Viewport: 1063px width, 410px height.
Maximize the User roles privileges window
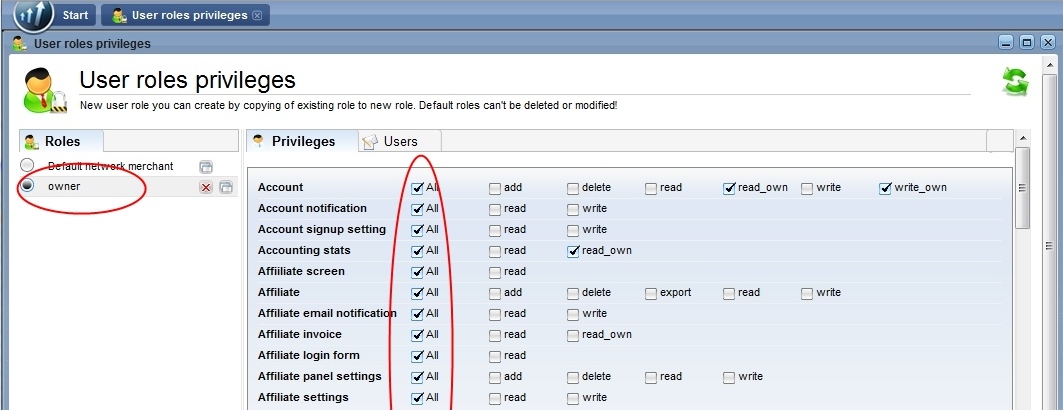(x=1026, y=43)
